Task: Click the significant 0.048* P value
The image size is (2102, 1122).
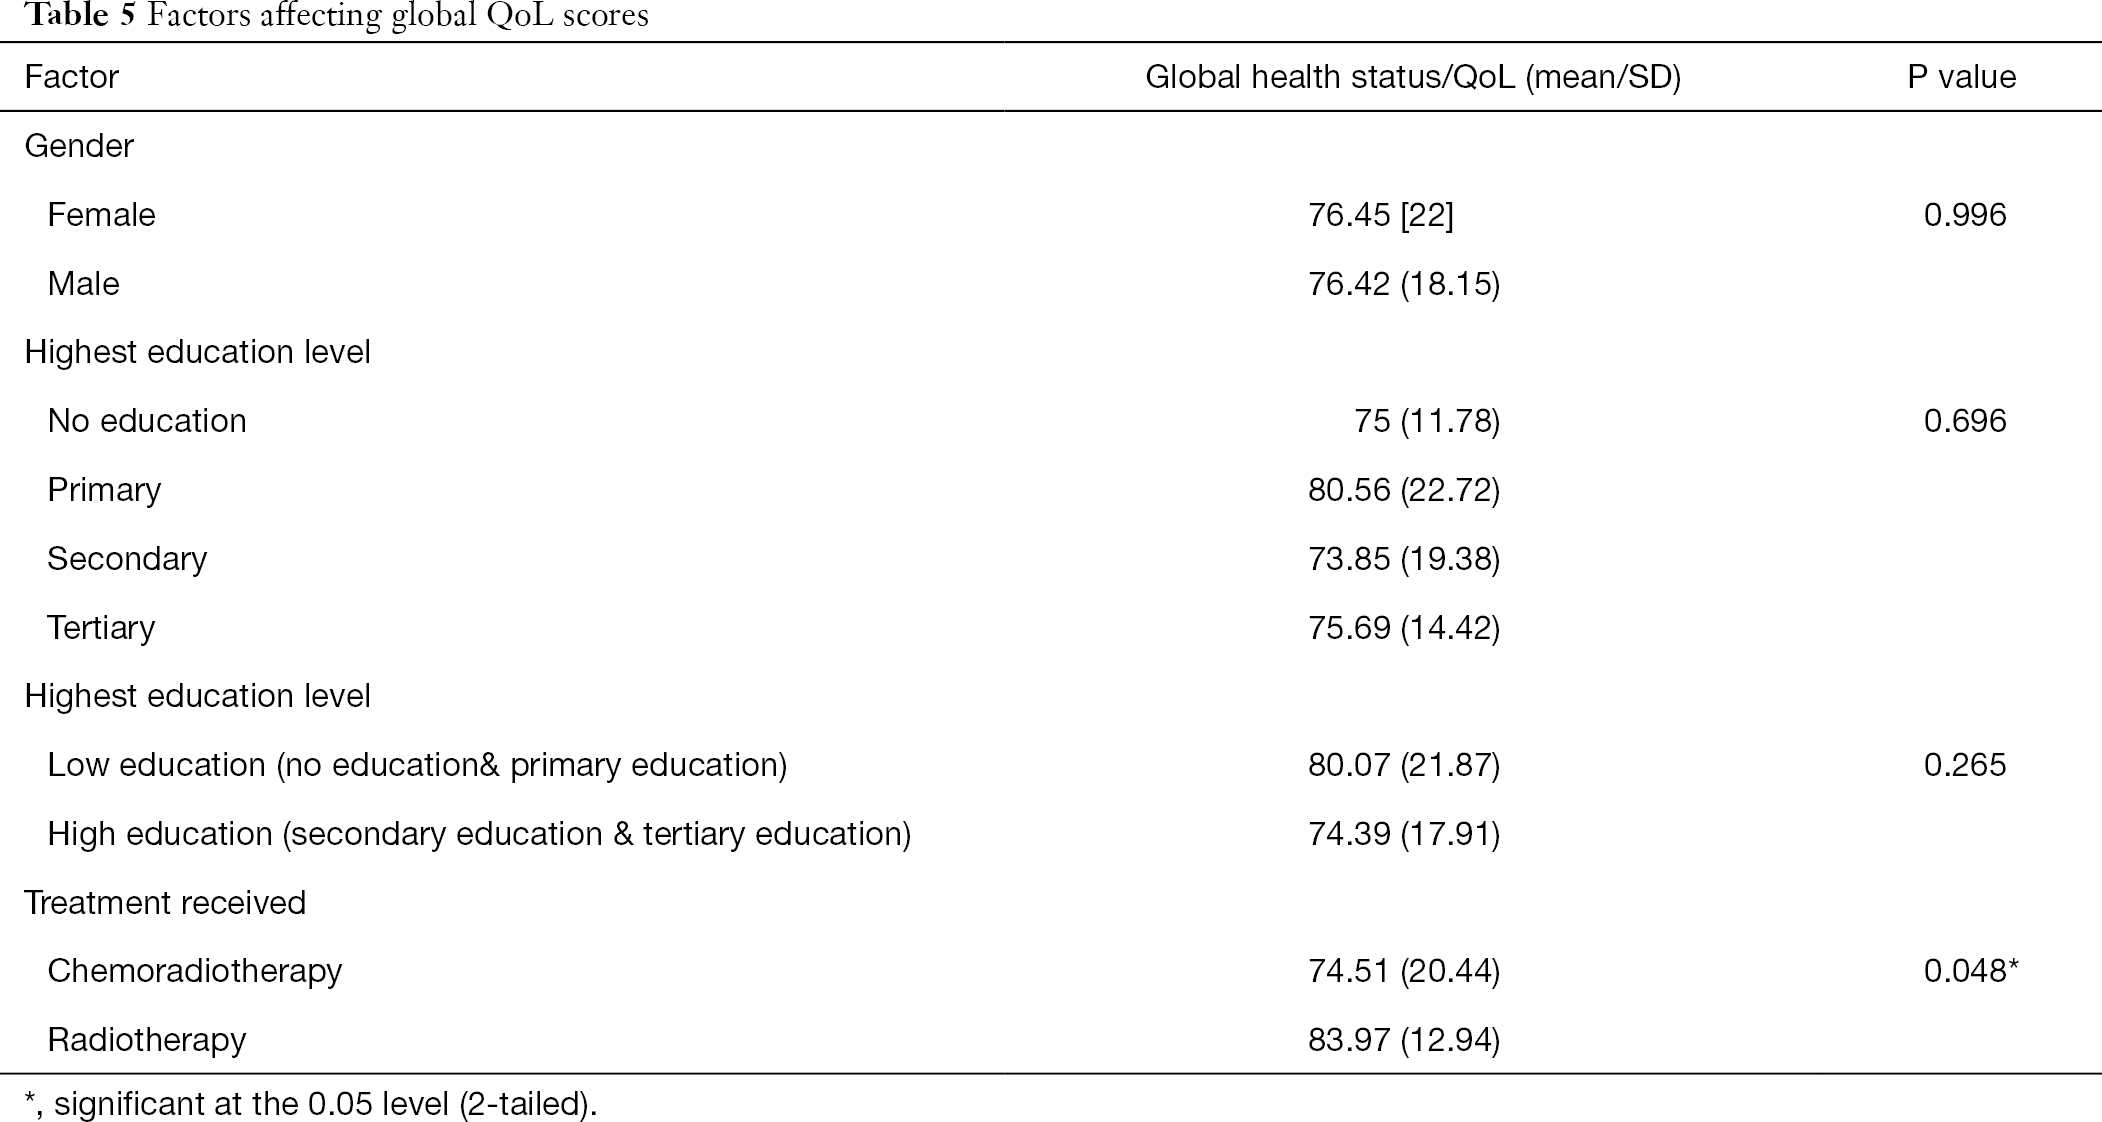Action: (1971, 971)
